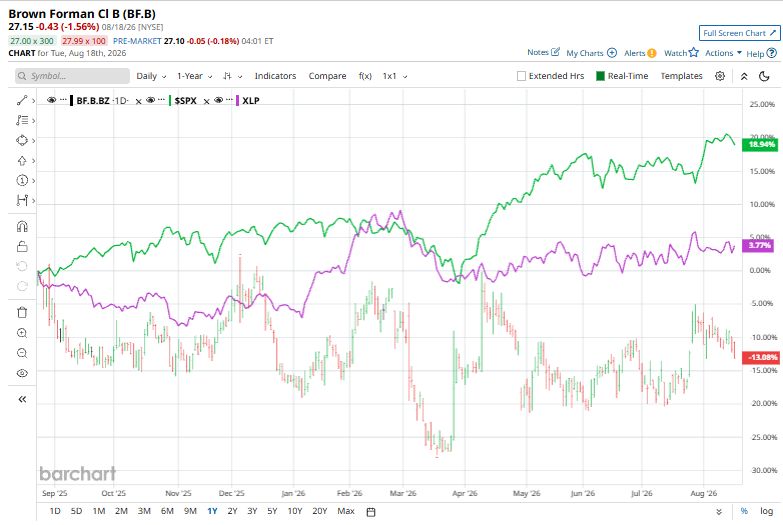Switch to dark mode moon icon
The height and width of the screenshot is (525, 783).
click(x=764, y=76)
